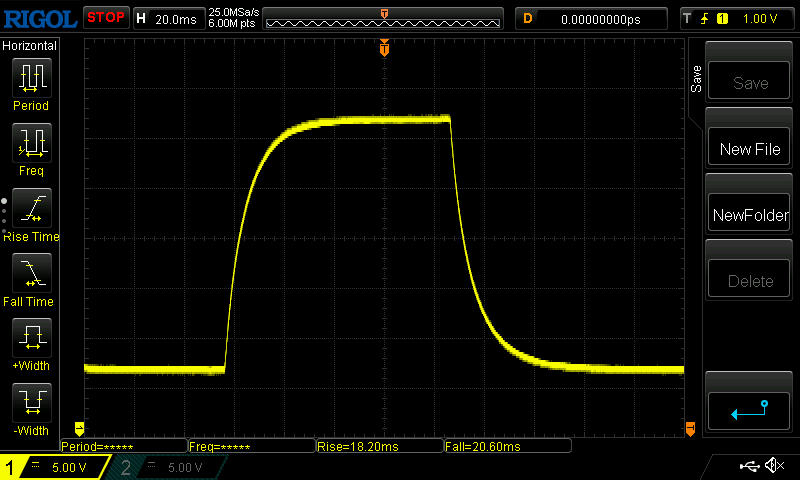Click the greyed Delete menu button
This screenshot has height=480, width=800.
749,279
